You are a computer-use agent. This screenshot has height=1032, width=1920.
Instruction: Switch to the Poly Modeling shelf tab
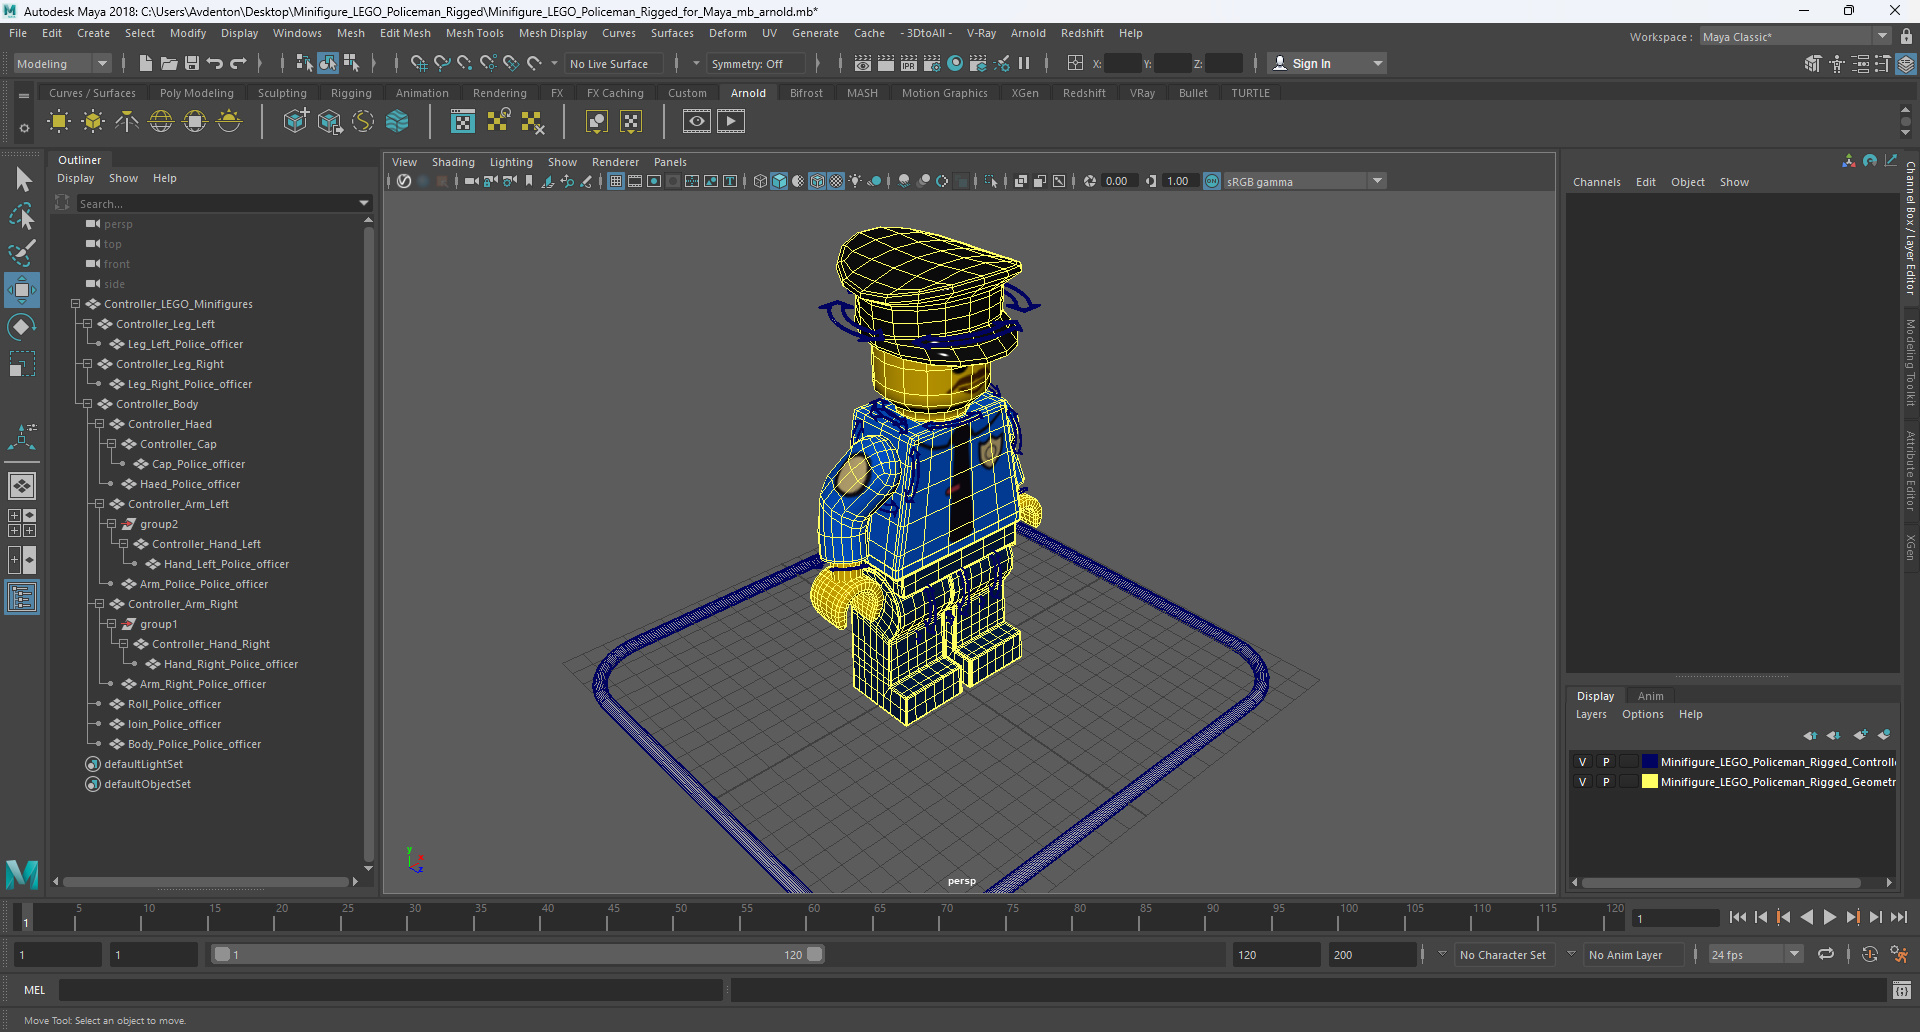coord(196,93)
